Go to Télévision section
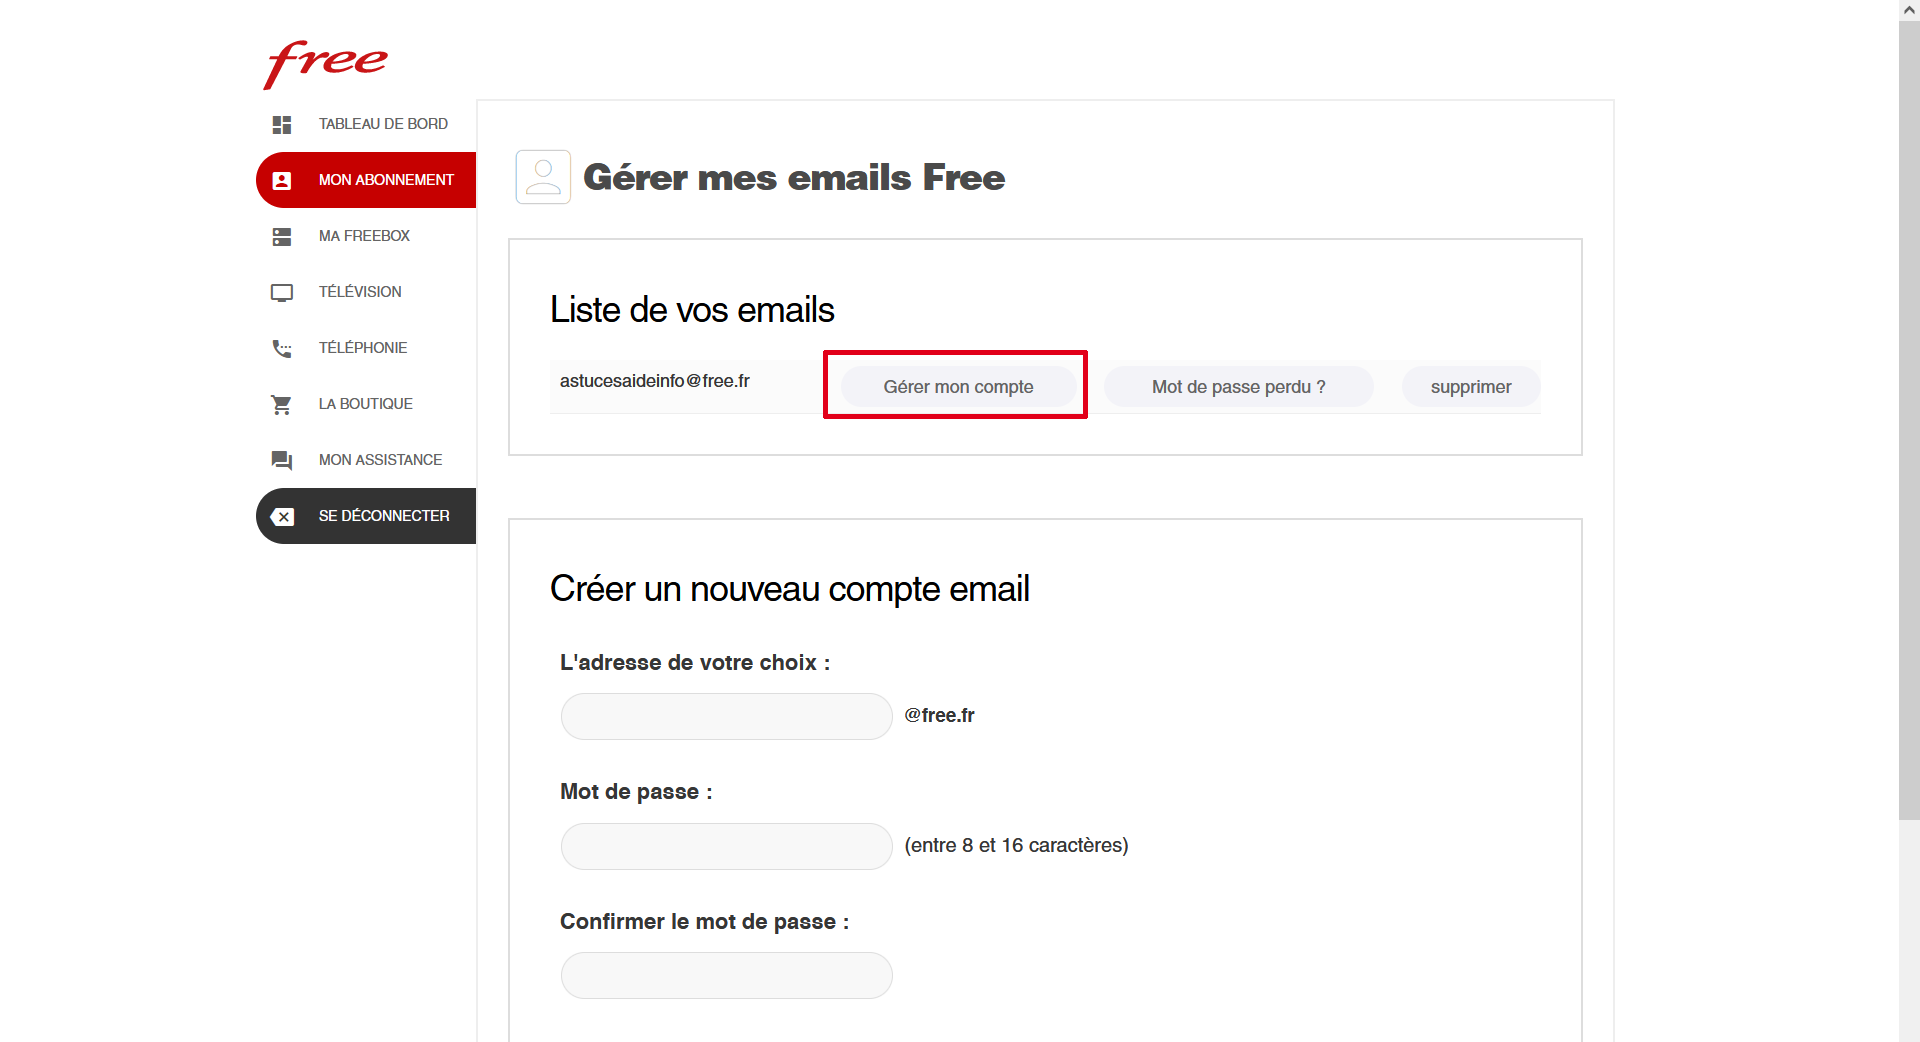The height and width of the screenshot is (1042, 1920). pos(366,292)
